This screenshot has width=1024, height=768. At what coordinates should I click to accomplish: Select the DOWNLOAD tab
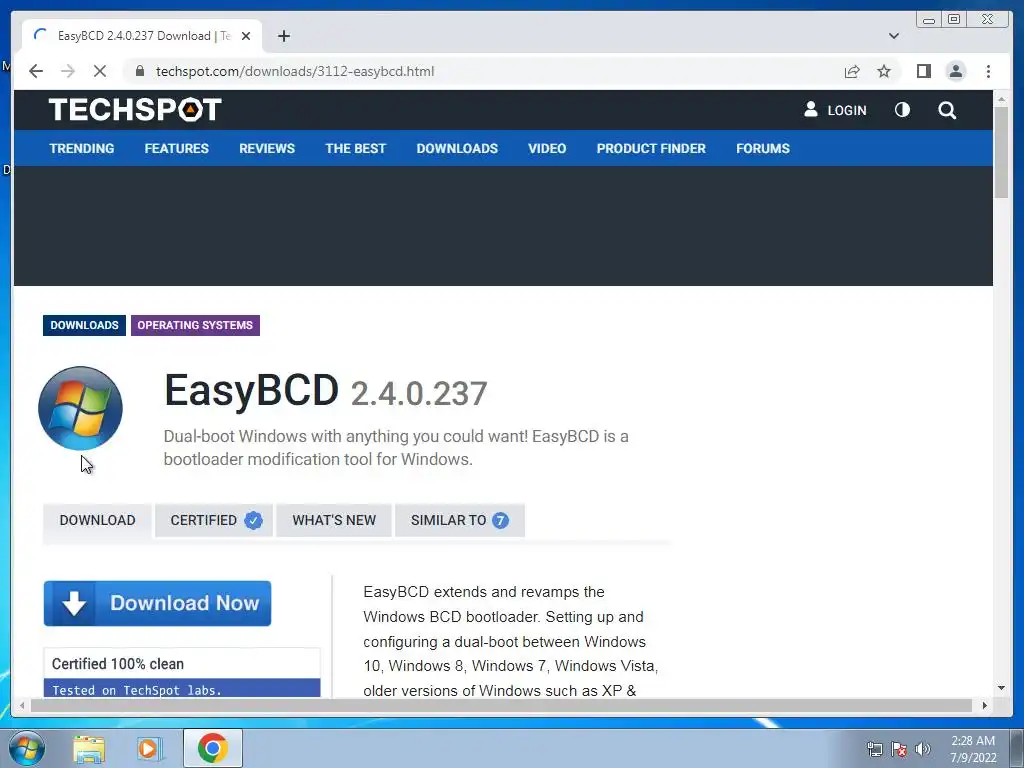[x=97, y=520]
